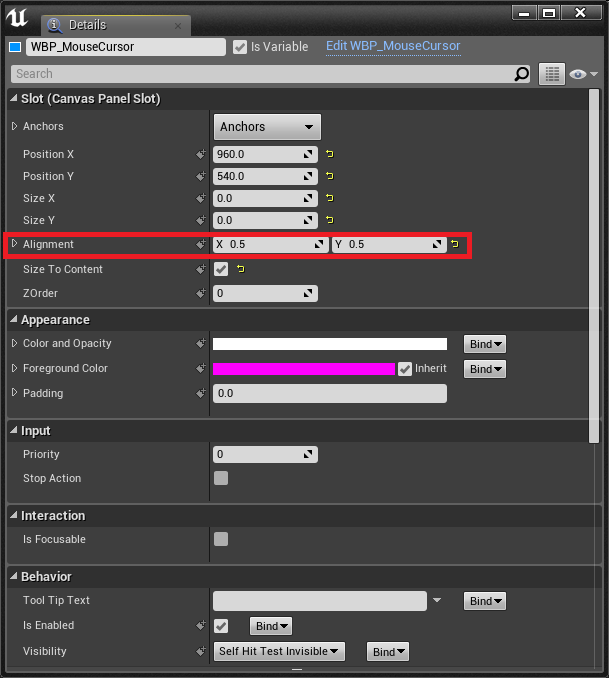Open Bind menu for Color and Opacity

click(x=485, y=344)
